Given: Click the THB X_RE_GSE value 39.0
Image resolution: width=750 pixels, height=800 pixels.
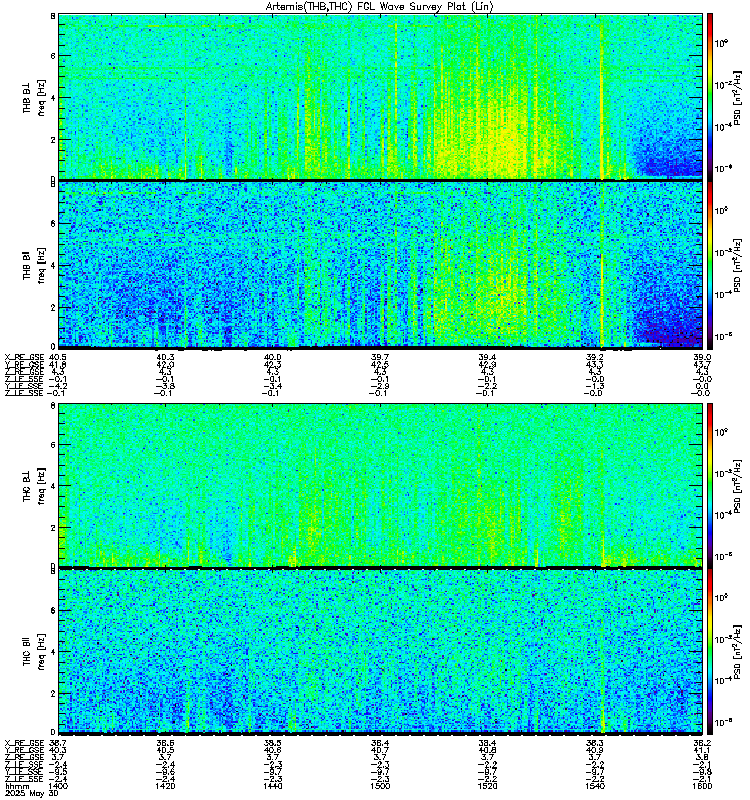Looking at the screenshot, I should (x=702, y=357).
